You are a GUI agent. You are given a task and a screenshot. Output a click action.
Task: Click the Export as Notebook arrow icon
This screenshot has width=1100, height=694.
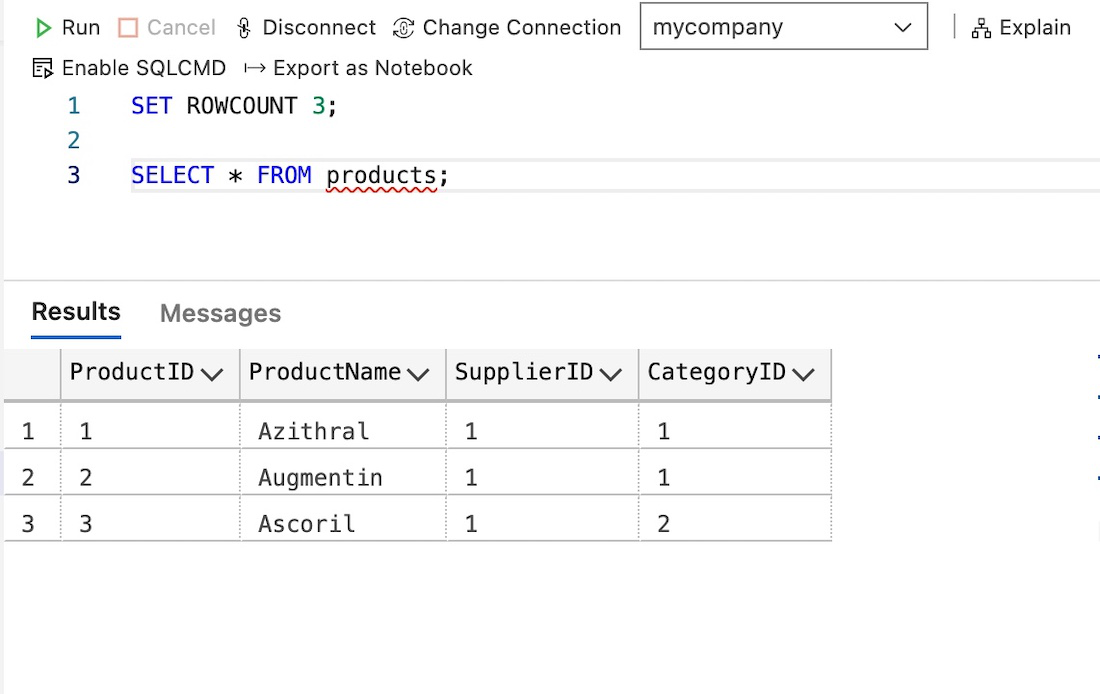click(255, 68)
